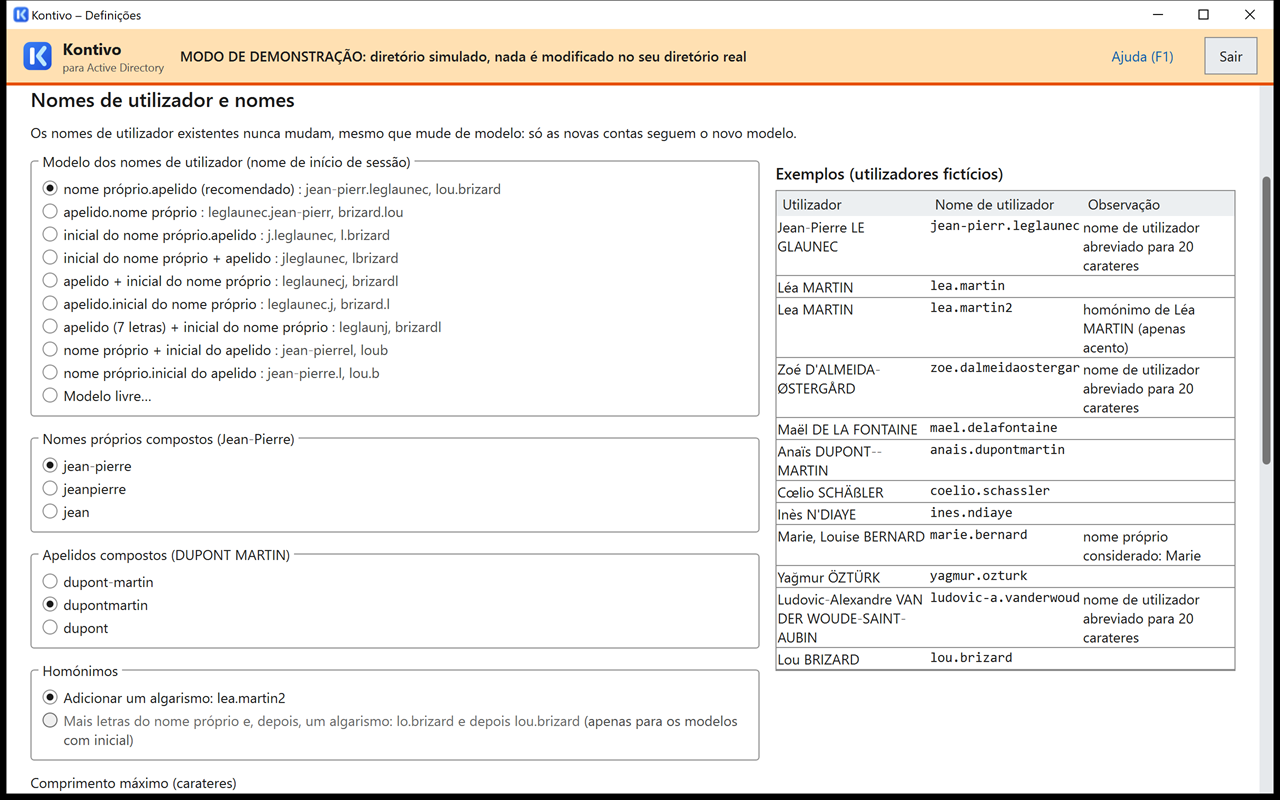1280x800 pixels.
Task: Click the 'coelio.schassler' username cell
Action: pyautogui.click(x=1005, y=492)
